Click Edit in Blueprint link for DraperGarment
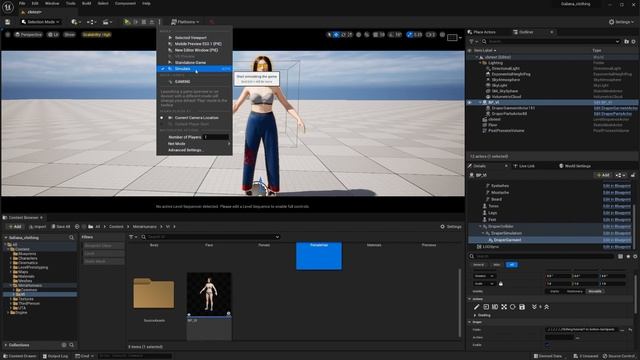The image size is (640, 360). click(616, 240)
